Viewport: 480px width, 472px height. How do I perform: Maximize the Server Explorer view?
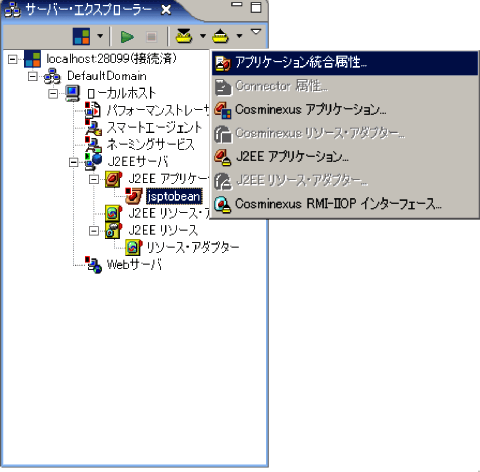256,7
